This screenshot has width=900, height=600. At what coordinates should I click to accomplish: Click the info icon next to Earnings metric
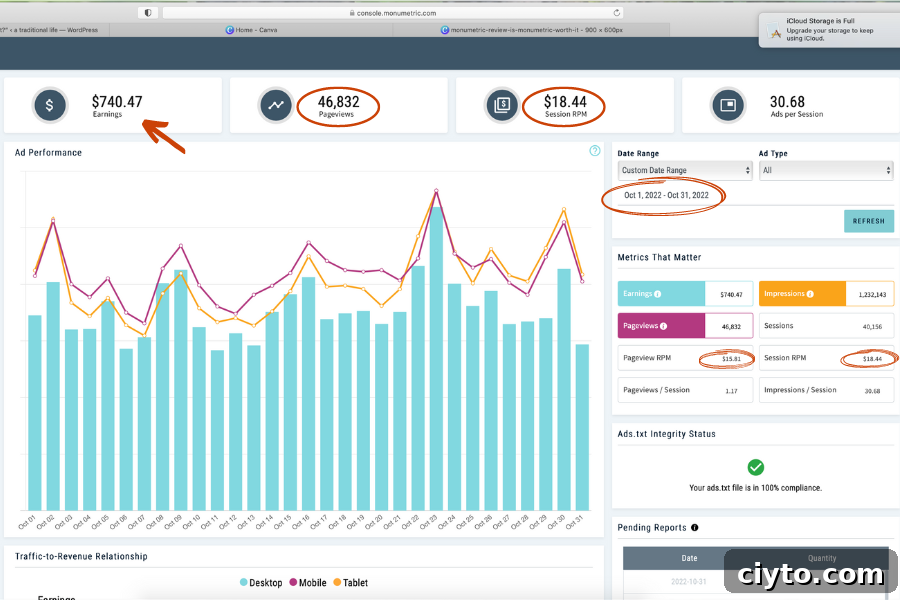point(658,294)
